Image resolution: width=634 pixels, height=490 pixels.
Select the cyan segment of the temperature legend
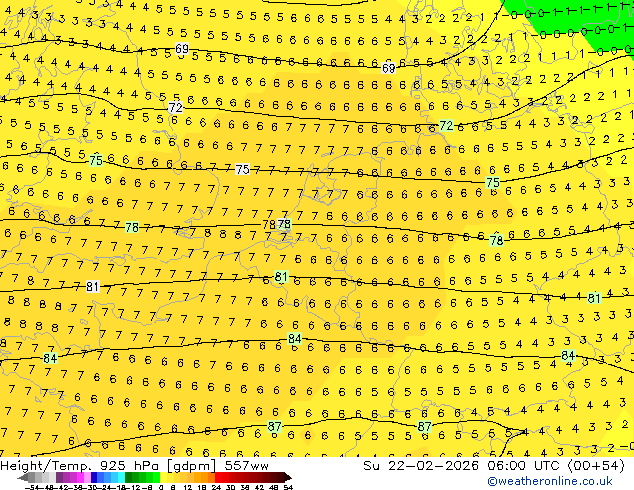pyautogui.click(x=121, y=477)
